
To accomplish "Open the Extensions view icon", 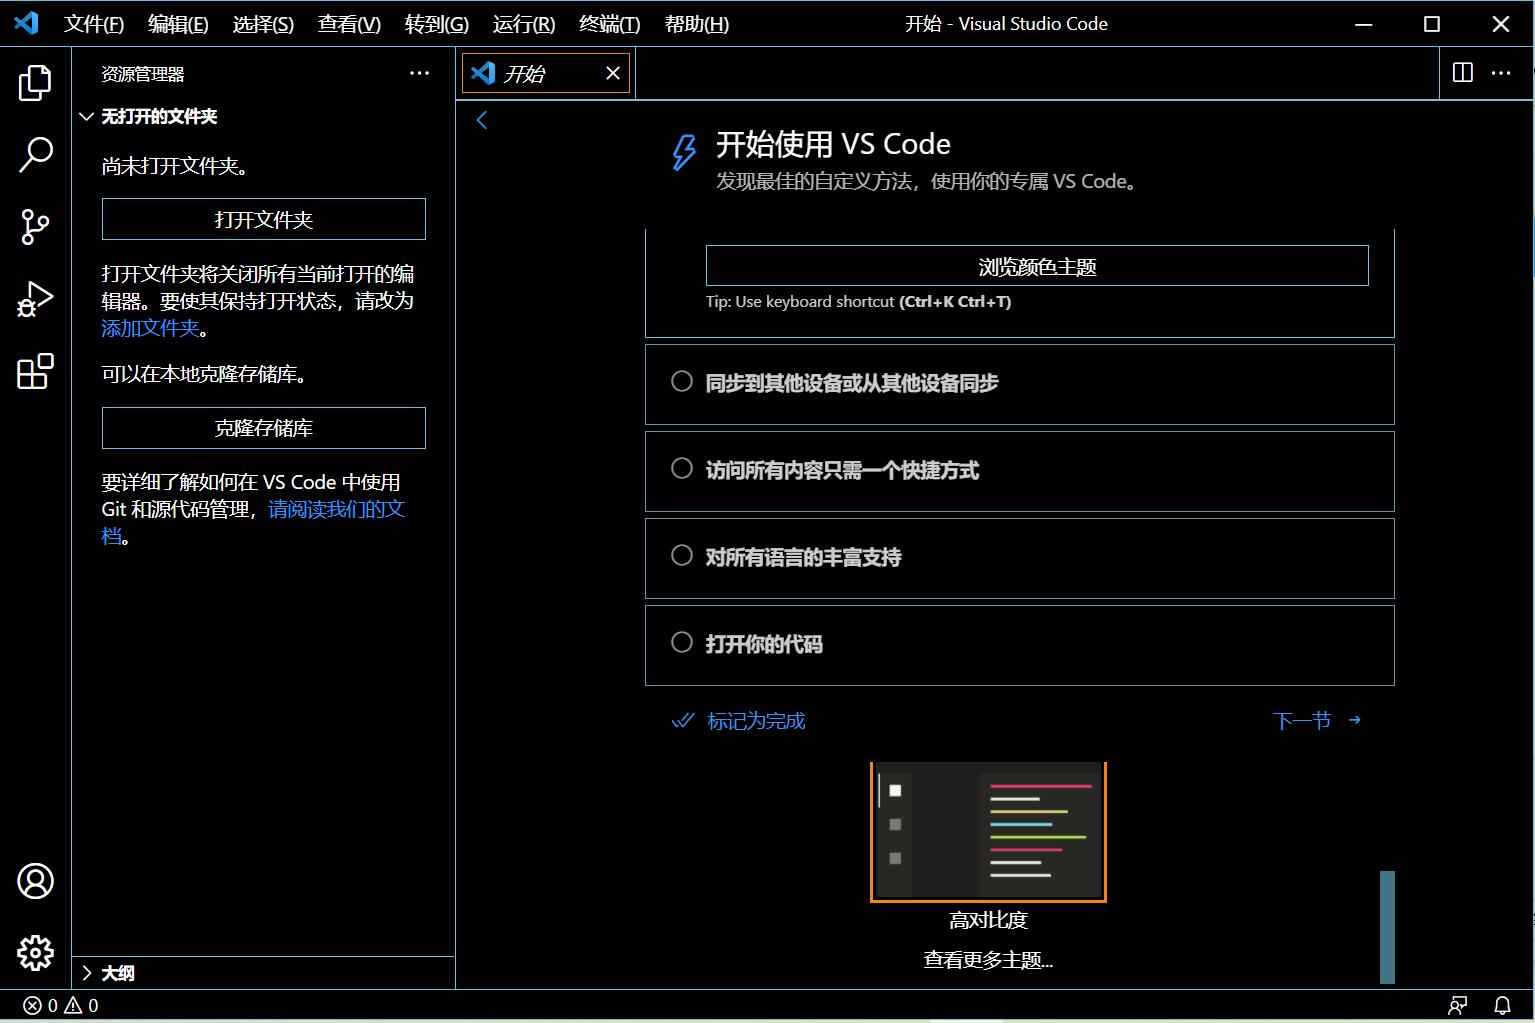I will (x=35, y=371).
